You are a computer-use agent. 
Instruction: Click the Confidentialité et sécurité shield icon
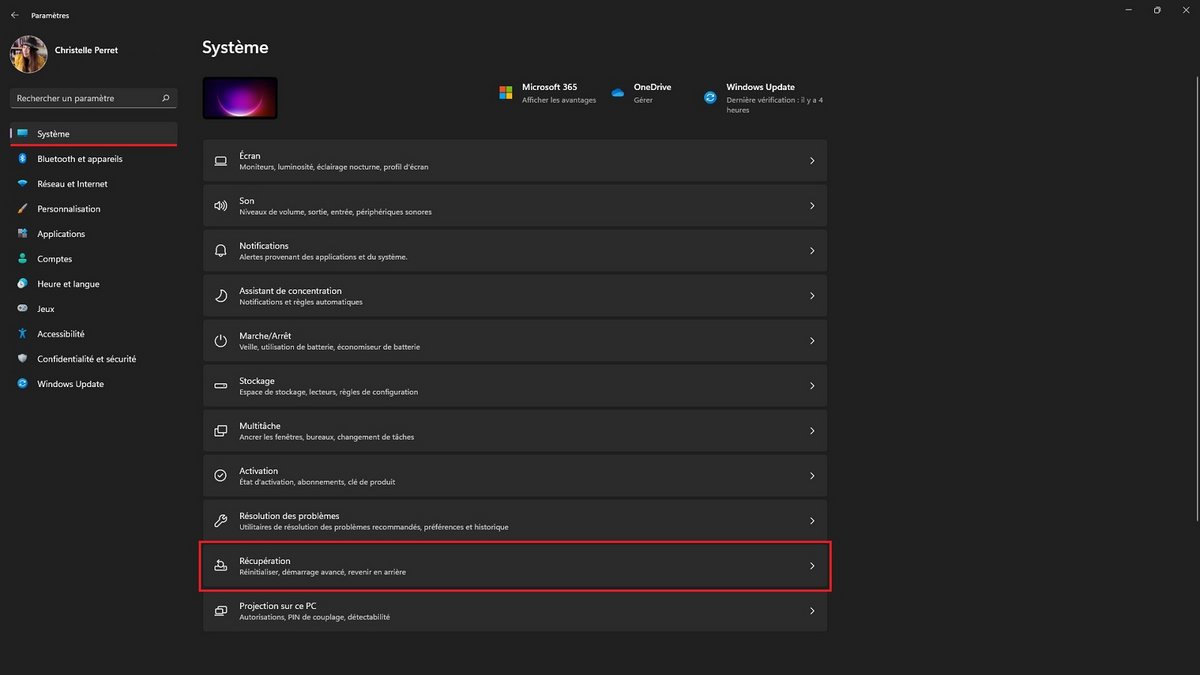22,359
